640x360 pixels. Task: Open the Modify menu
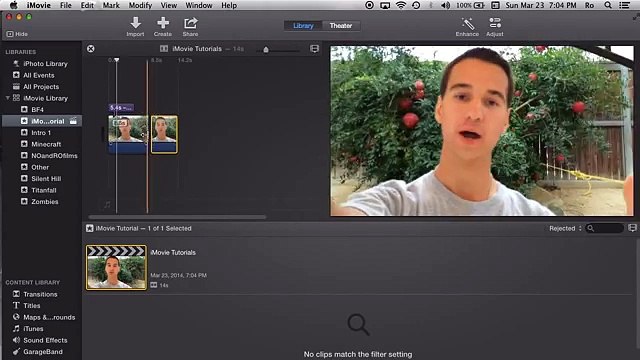coord(140,5)
